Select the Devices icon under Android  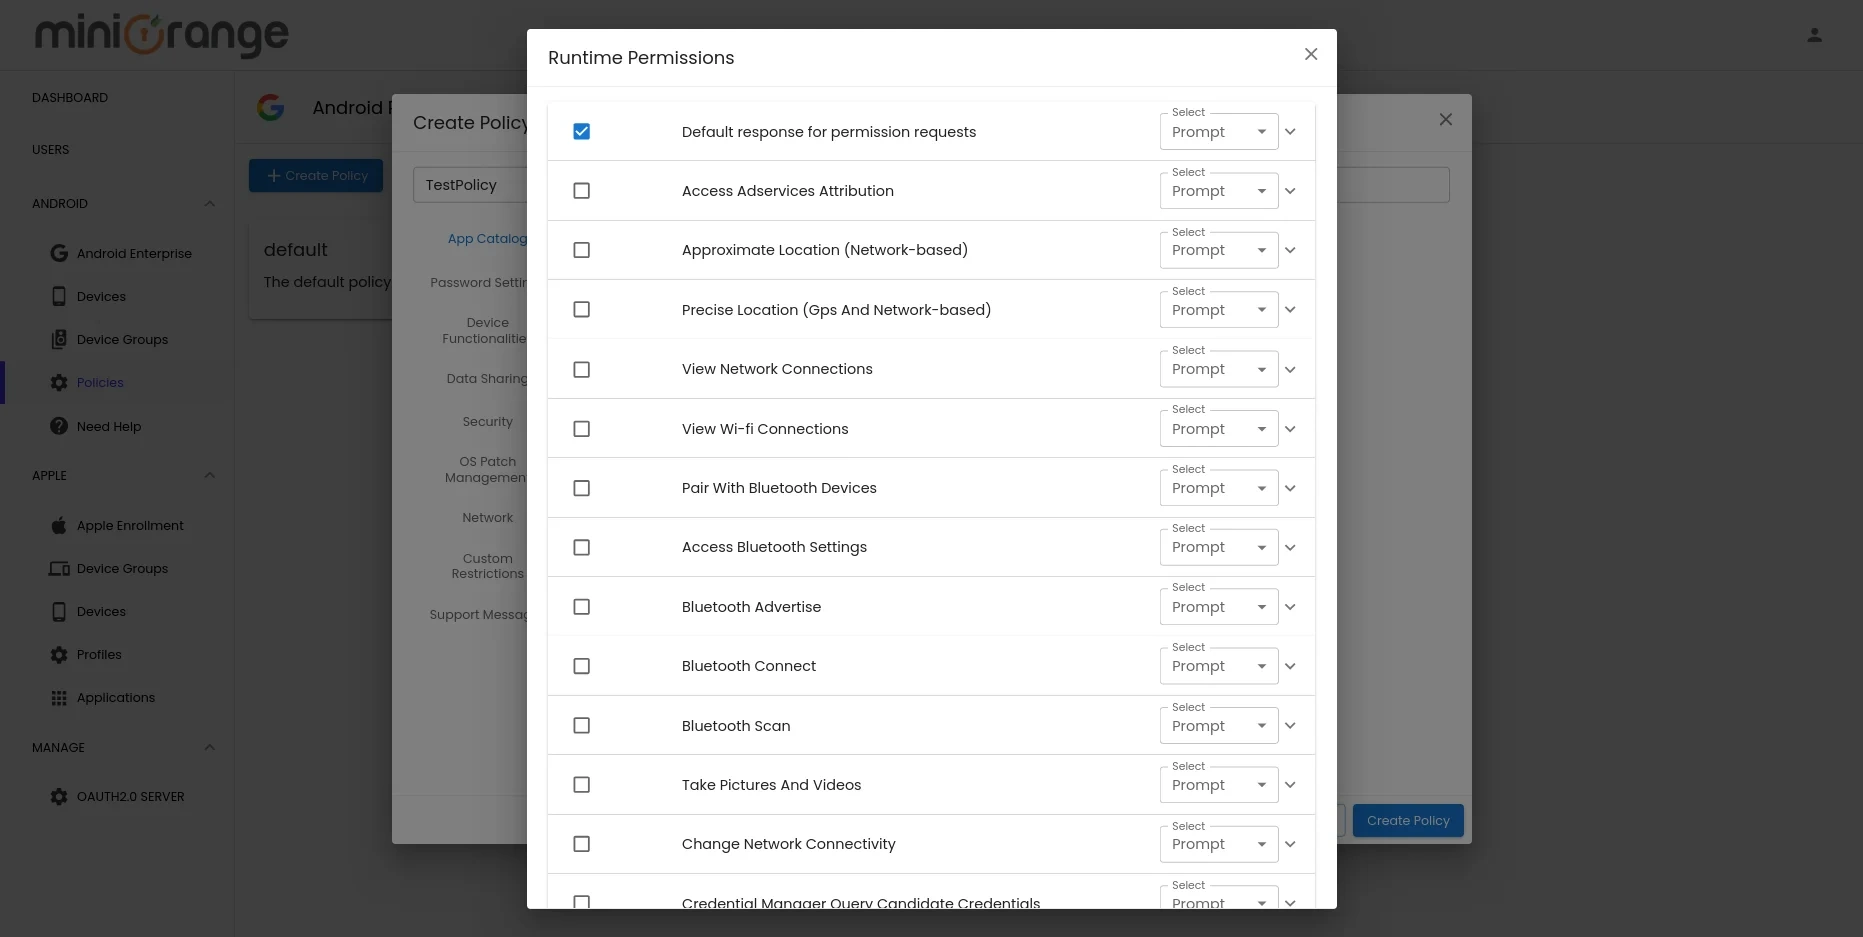(59, 296)
